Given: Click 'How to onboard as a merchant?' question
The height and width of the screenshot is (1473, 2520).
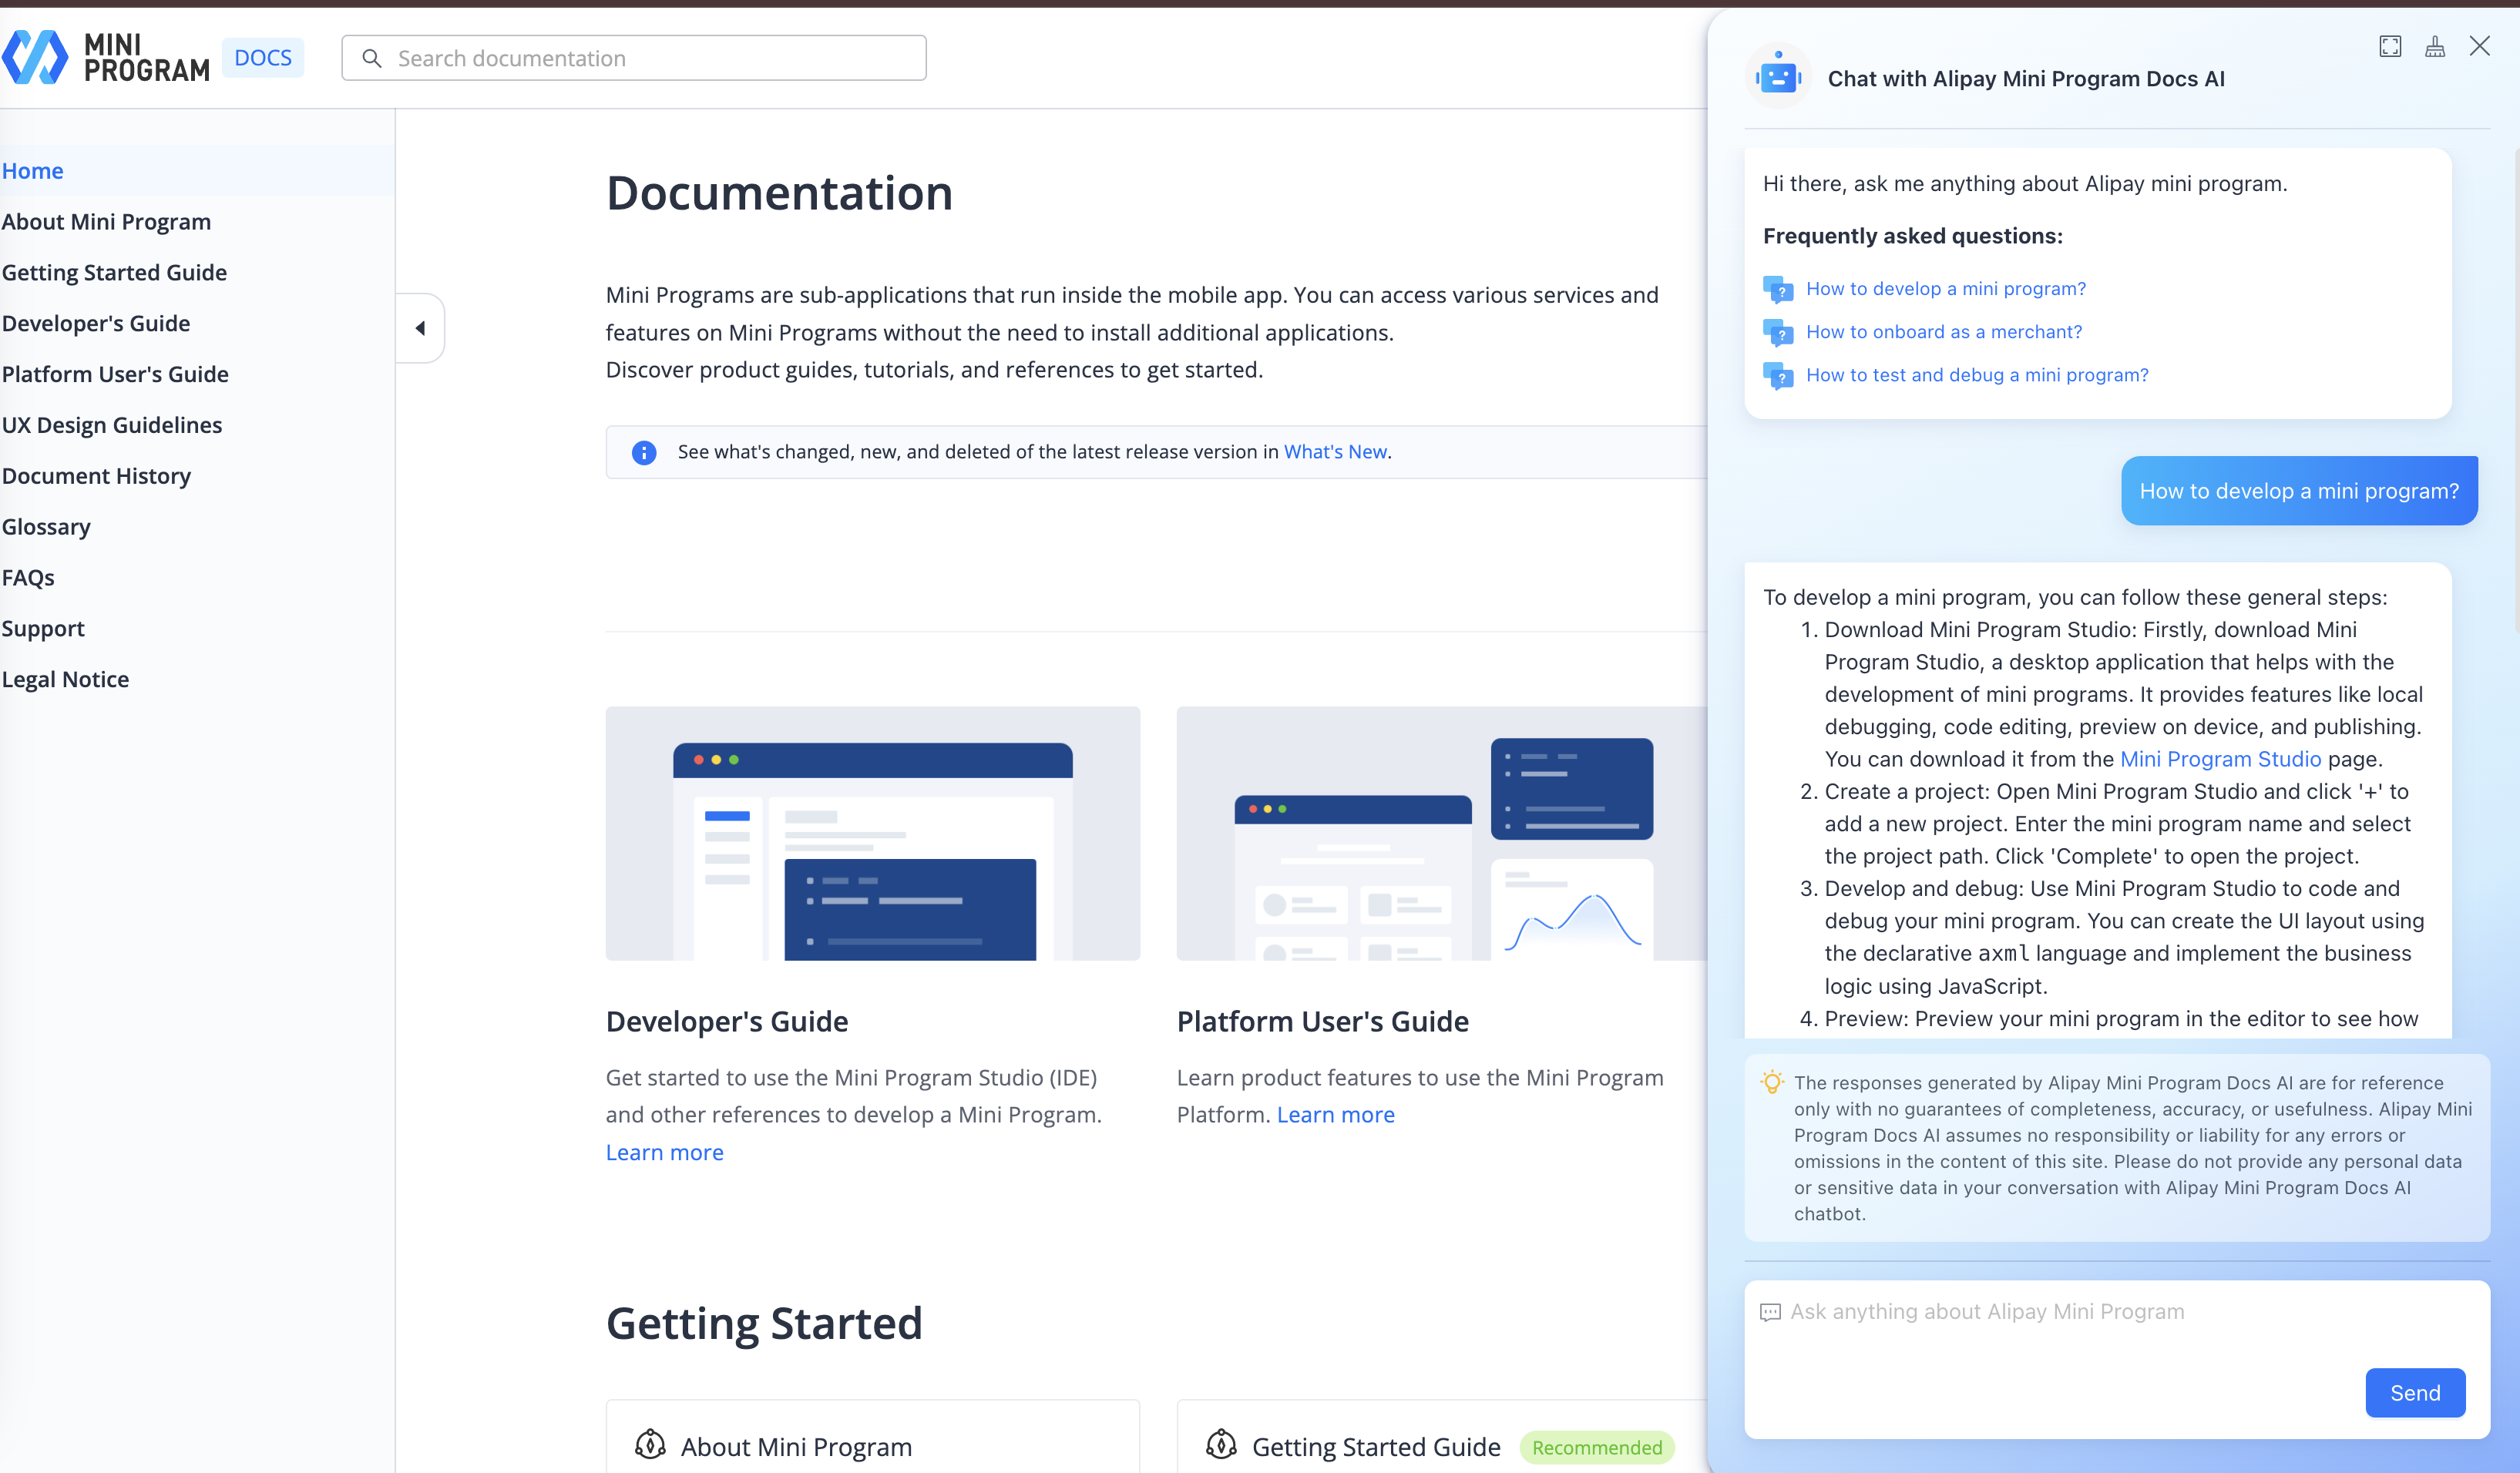Looking at the screenshot, I should pyautogui.click(x=1943, y=332).
